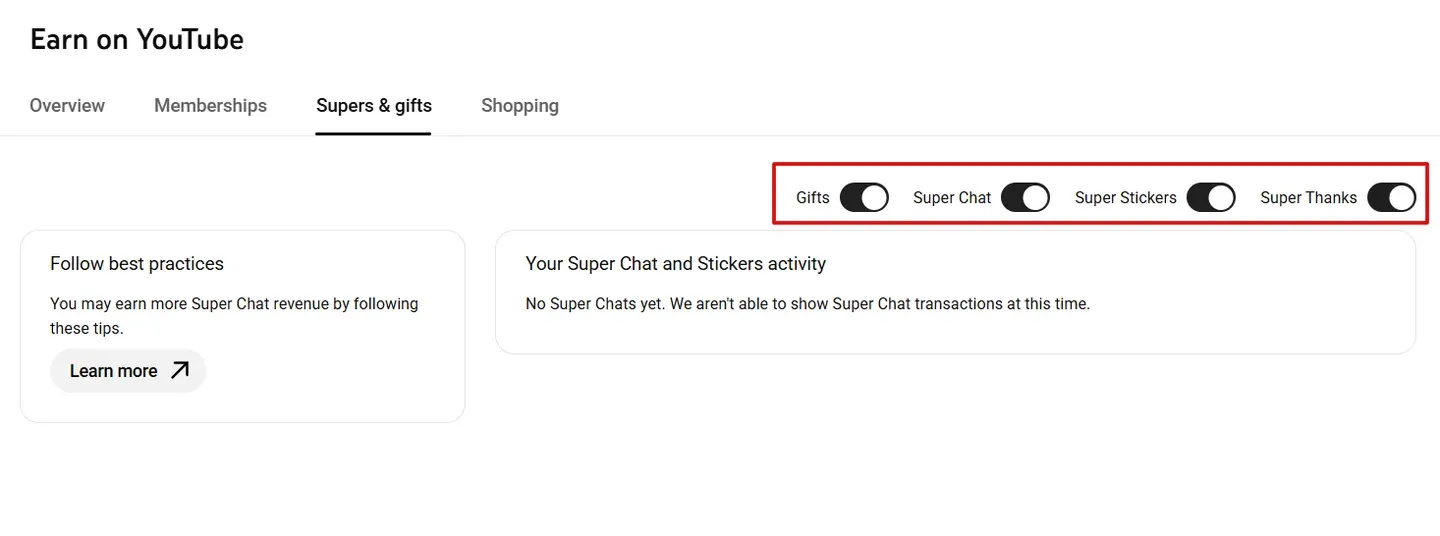The width and height of the screenshot is (1440, 536).
Task: Click the Super Chat label text
Action: 952,198
